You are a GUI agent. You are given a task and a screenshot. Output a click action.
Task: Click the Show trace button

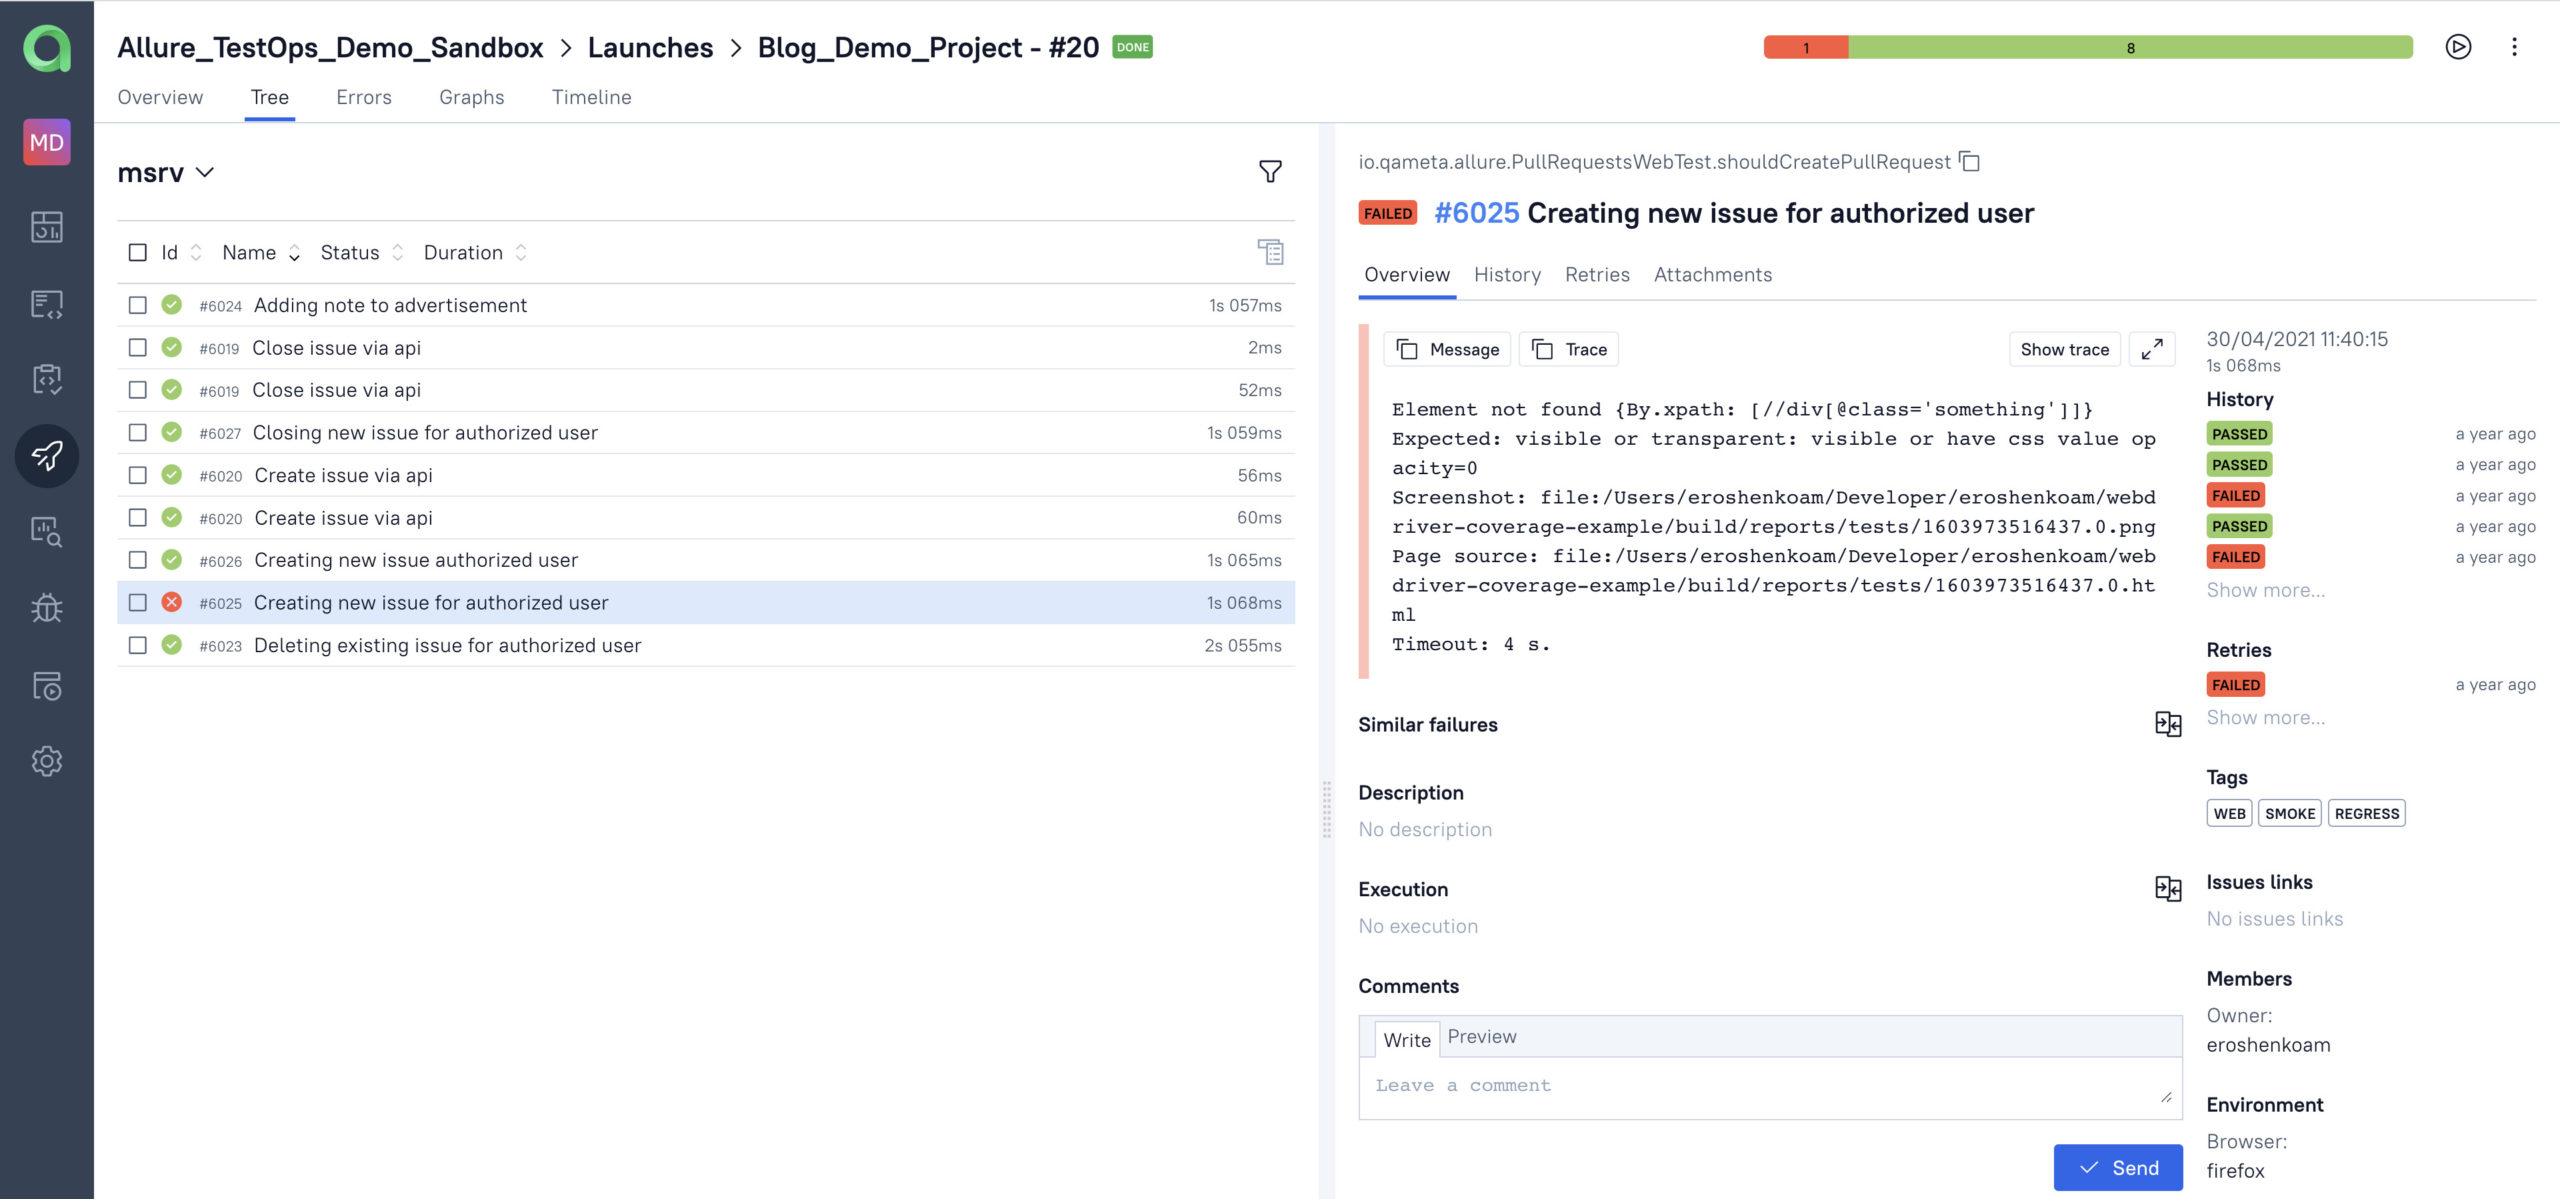[2064, 349]
